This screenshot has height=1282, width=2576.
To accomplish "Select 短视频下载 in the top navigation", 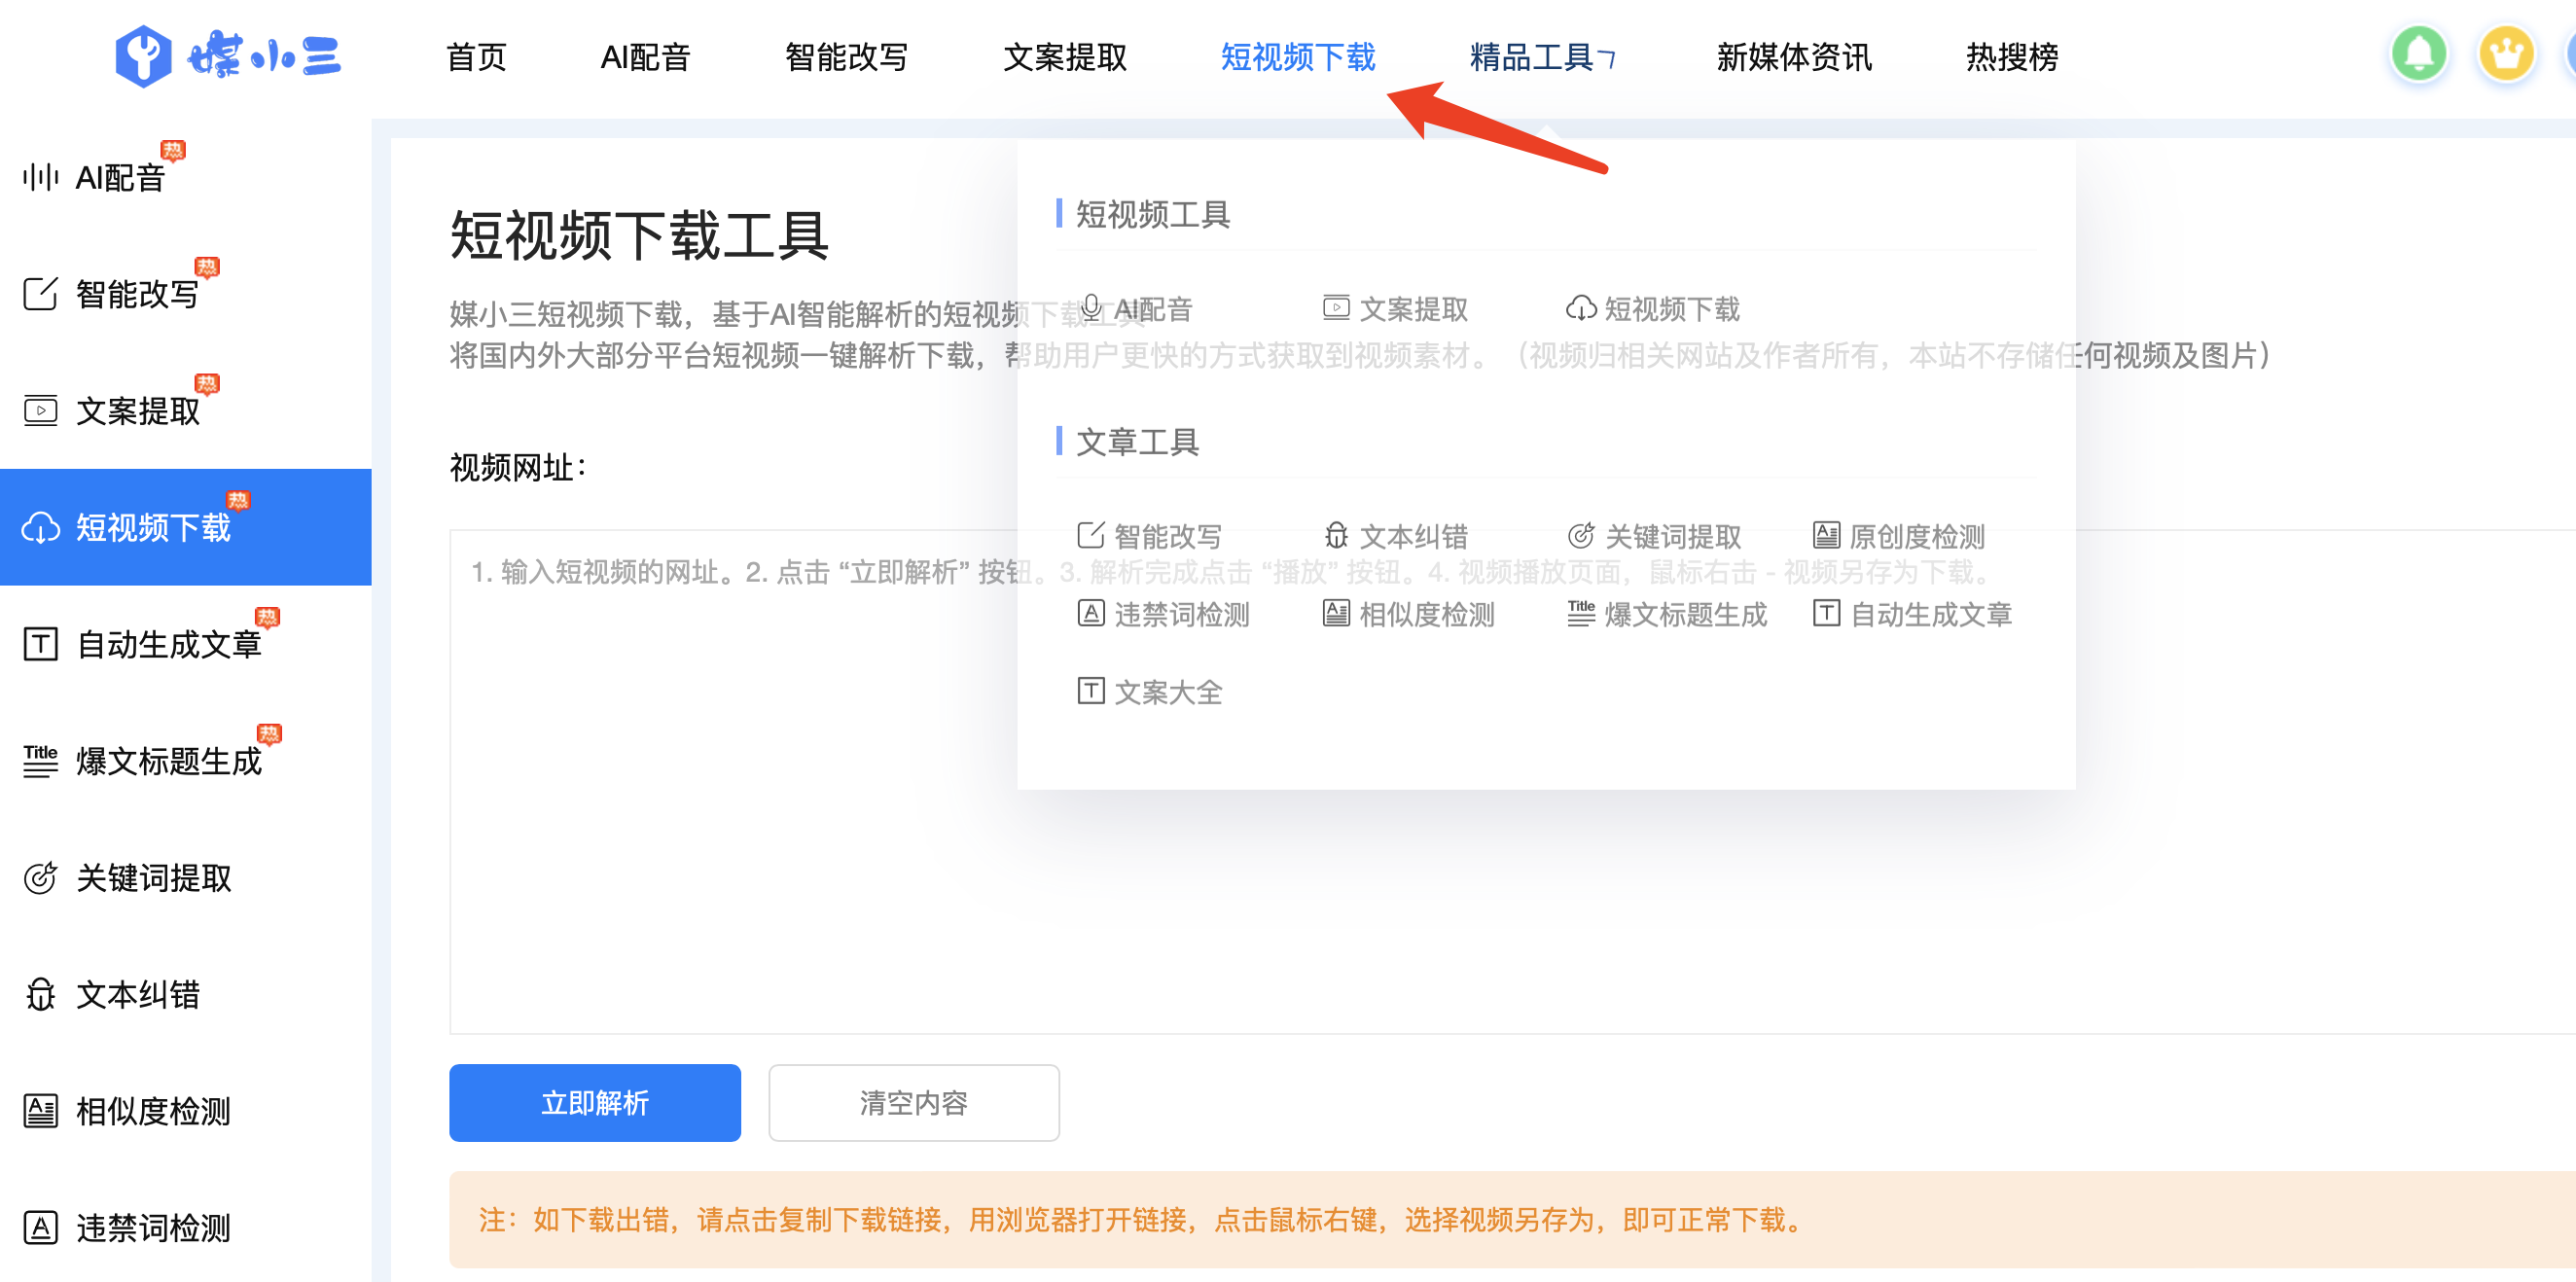I will click(1298, 57).
